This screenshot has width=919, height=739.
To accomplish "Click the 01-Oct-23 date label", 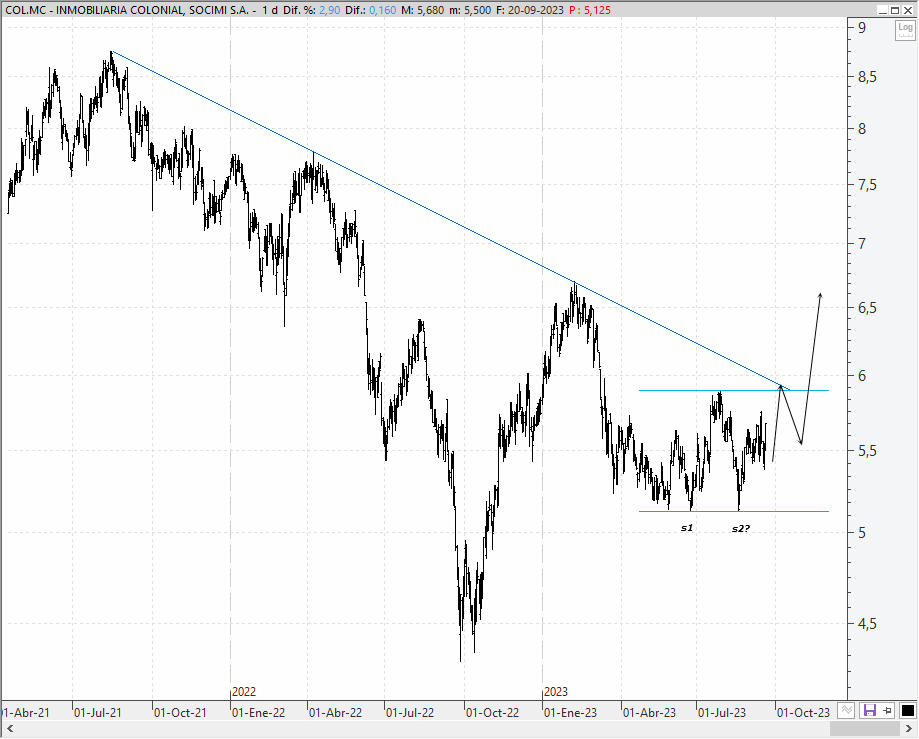I will click(x=804, y=713).
